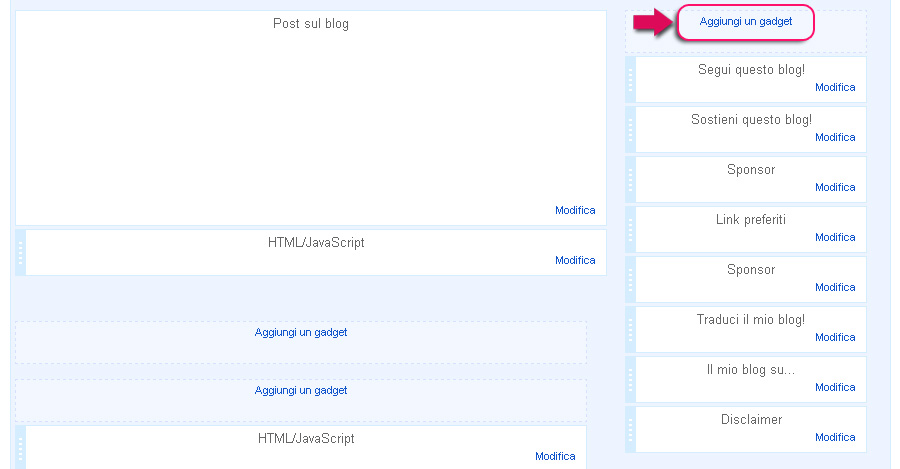Click drag handle of Traduci il mio blog! gadget
Screen dimensions: 900x469
630,329
